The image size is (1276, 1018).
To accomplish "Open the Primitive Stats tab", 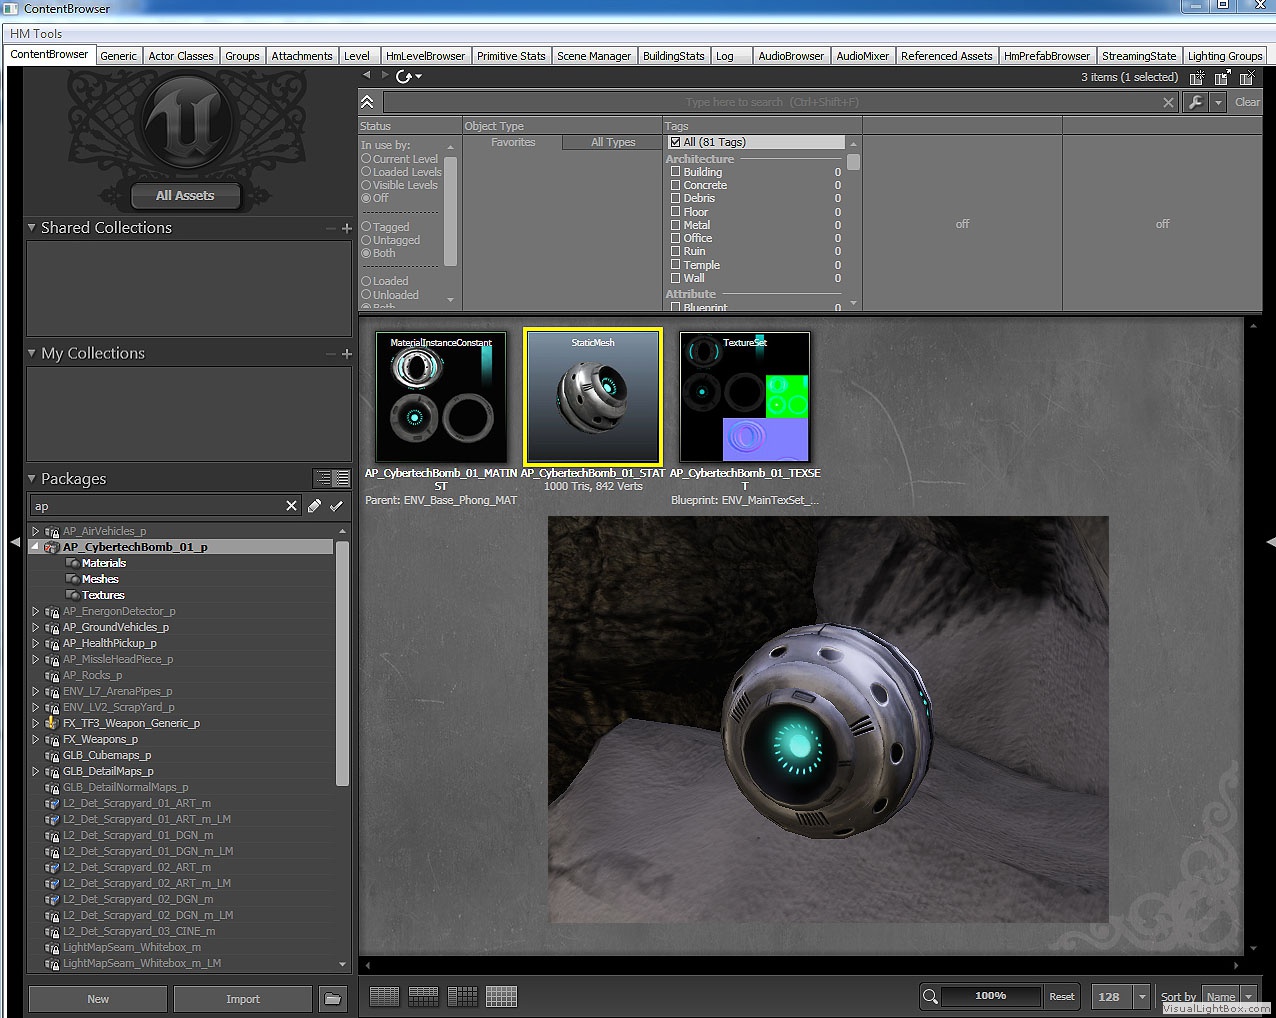I will 511,56.
